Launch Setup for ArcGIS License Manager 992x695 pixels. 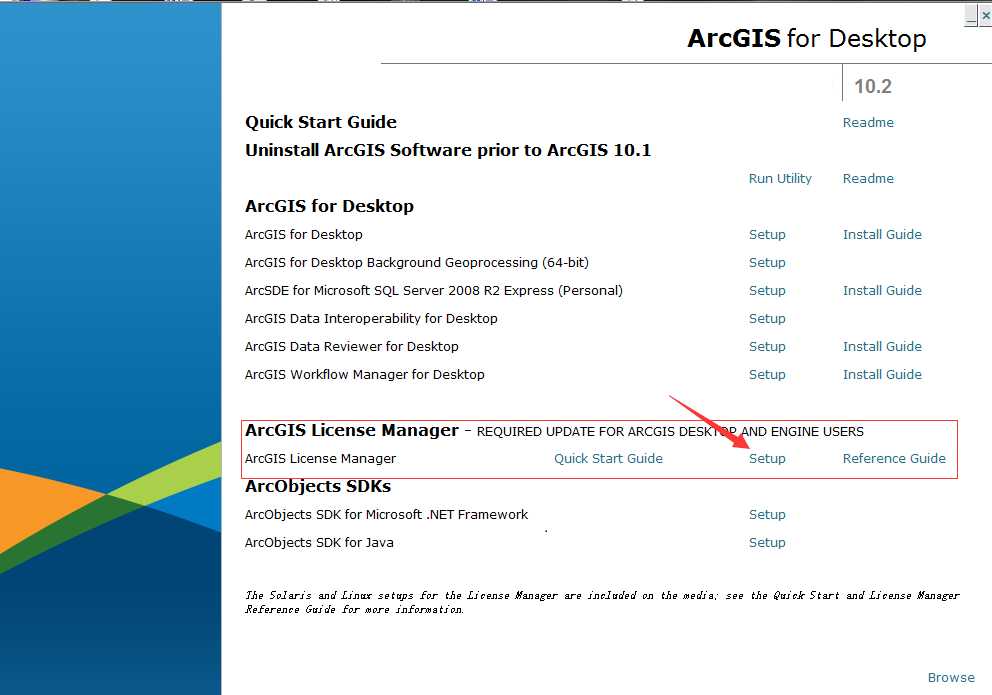coord(767,458)
